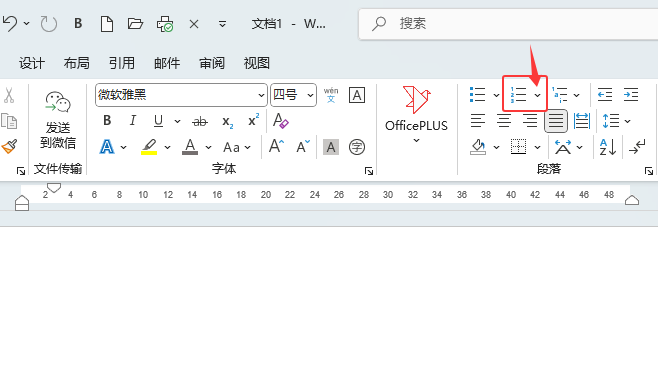Toggle Underline formatting
This screenshot has width=658, height=368.
pyautogui.click(x=158, y=121)
